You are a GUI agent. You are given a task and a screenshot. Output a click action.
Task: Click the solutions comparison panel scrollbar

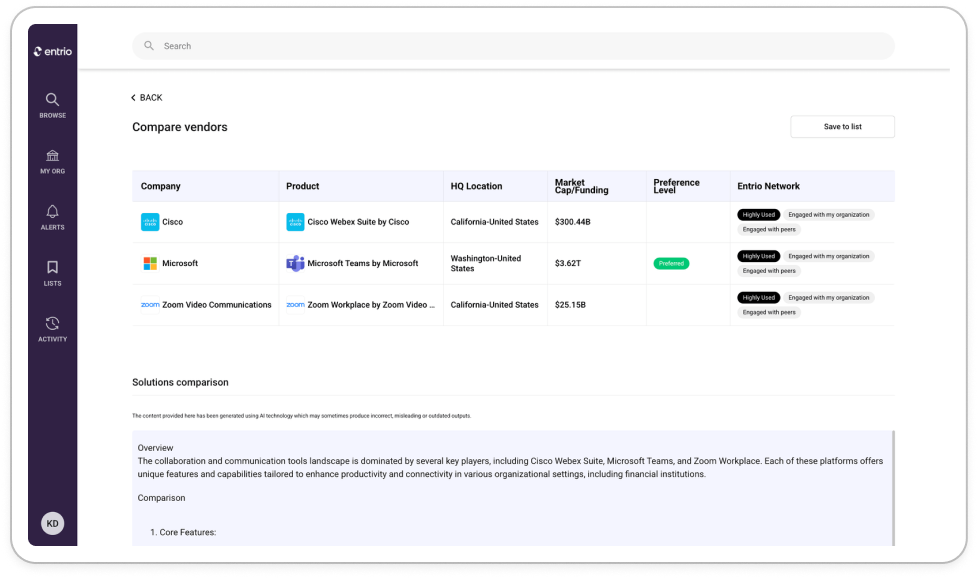click(x=894, y=488)
